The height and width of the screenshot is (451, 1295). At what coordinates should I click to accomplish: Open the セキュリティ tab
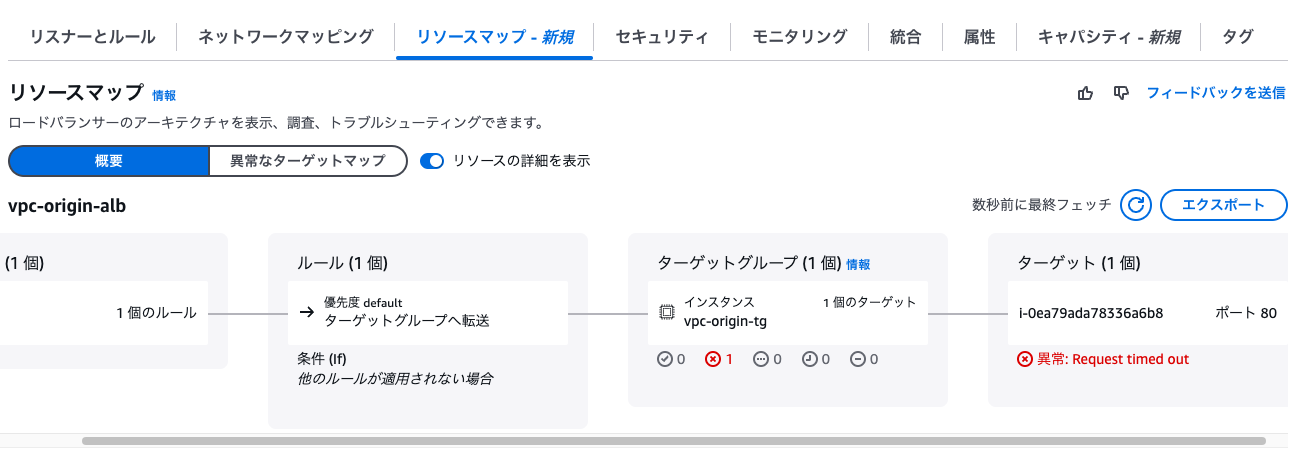pos(662,37)
